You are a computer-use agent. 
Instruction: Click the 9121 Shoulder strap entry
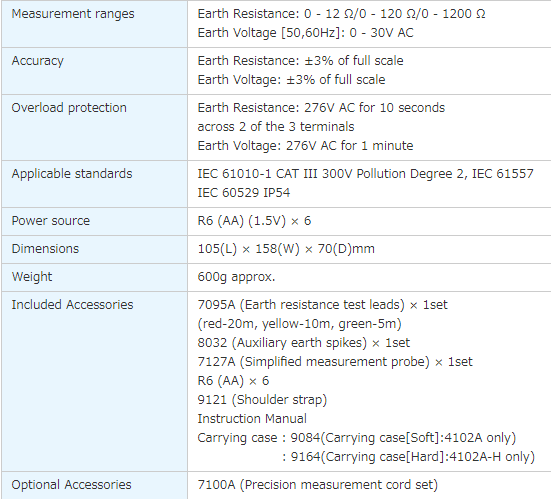(262, 400)
